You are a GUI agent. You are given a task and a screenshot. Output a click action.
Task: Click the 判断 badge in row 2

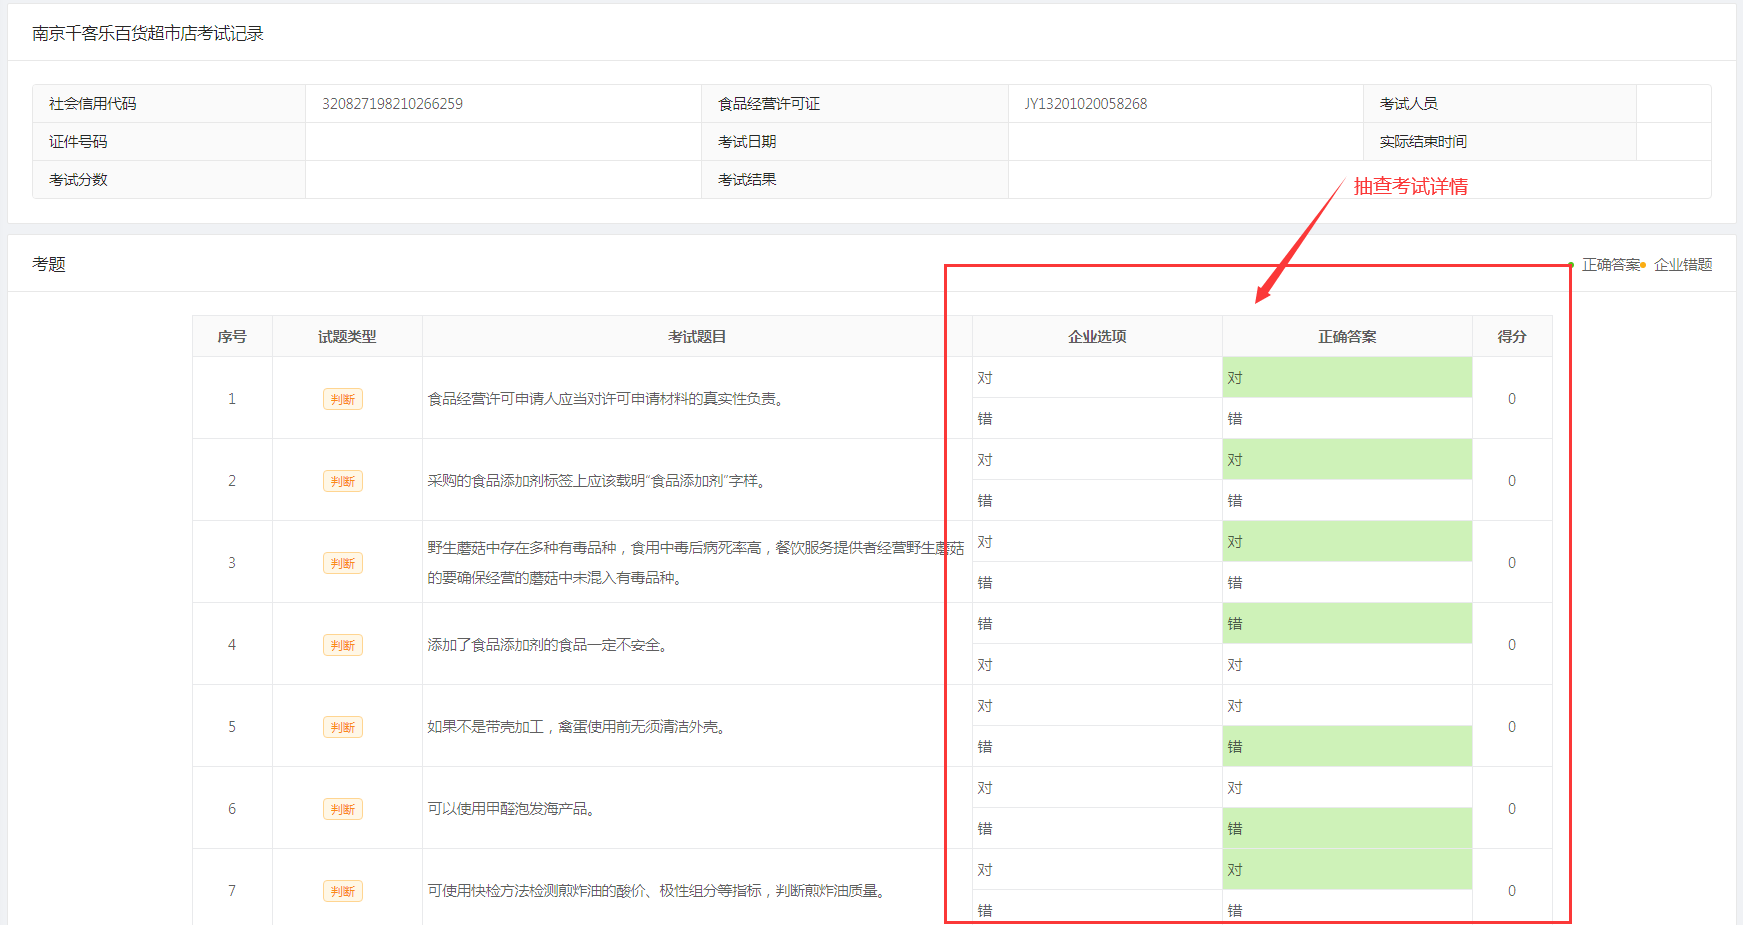pos(342,481)
